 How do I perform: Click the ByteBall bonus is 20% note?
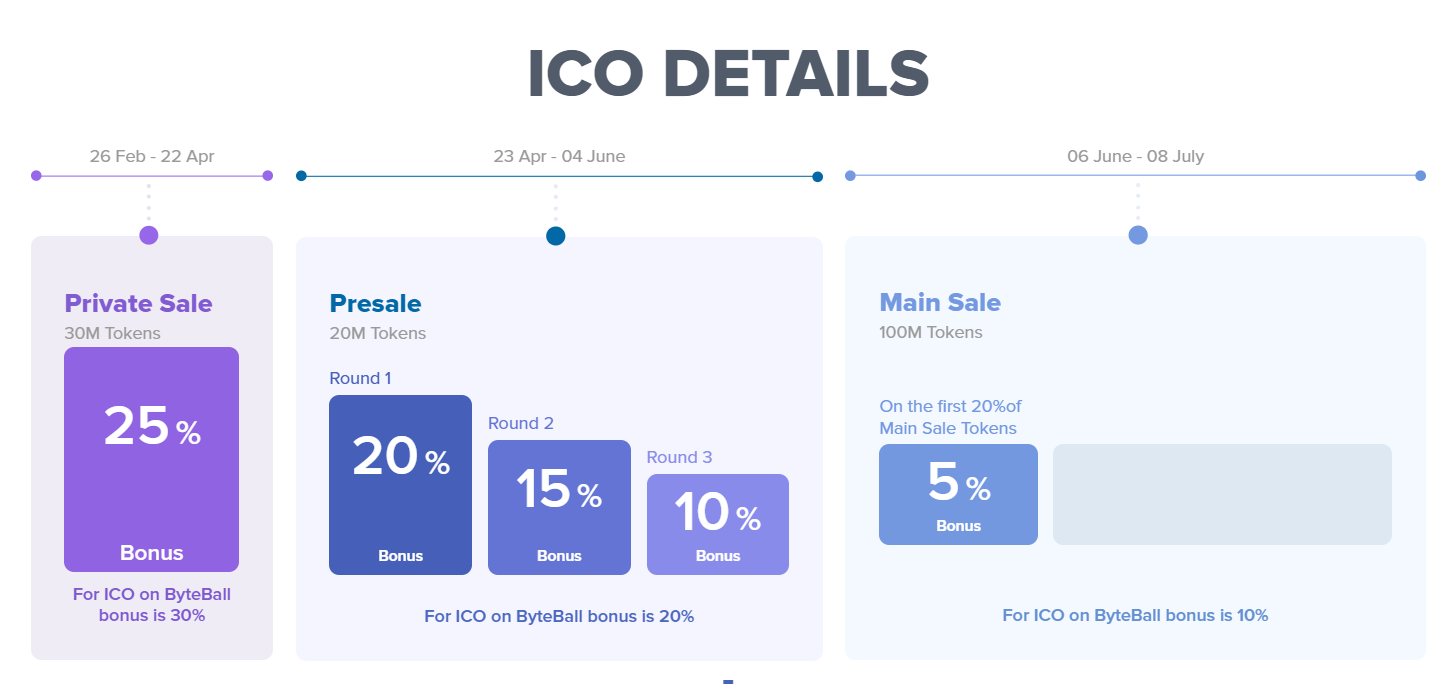point(559,616)
